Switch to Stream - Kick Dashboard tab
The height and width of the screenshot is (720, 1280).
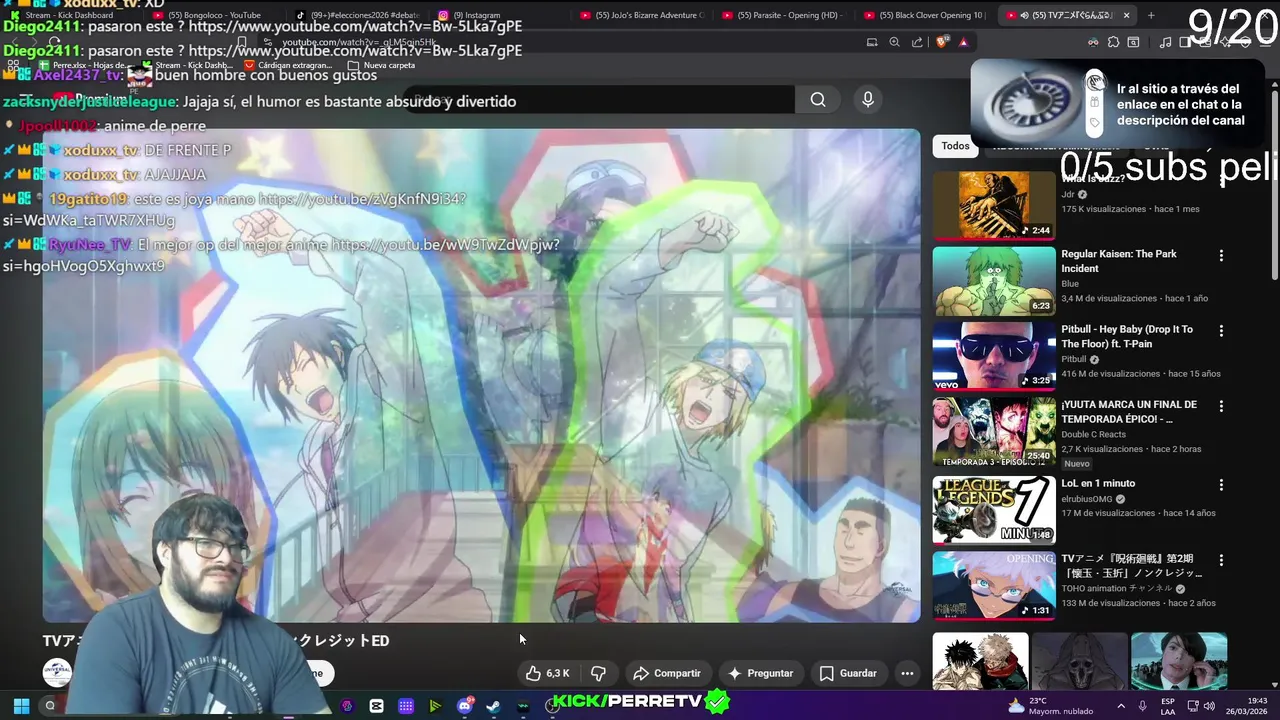click(70, 15)
